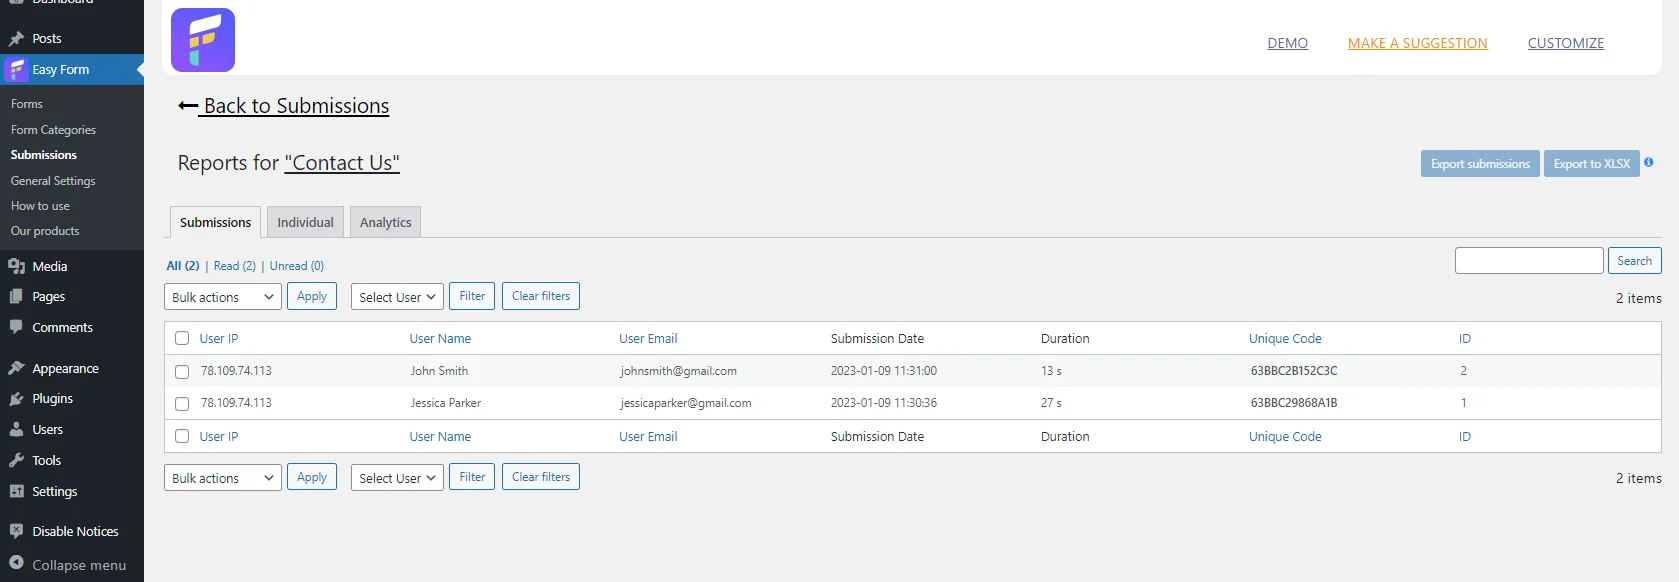The height and width of the screenshot is (582, 1679).
Task: Open the top Bulk actions dropdown
Action: pyautogui.click(x=223, y=297)
